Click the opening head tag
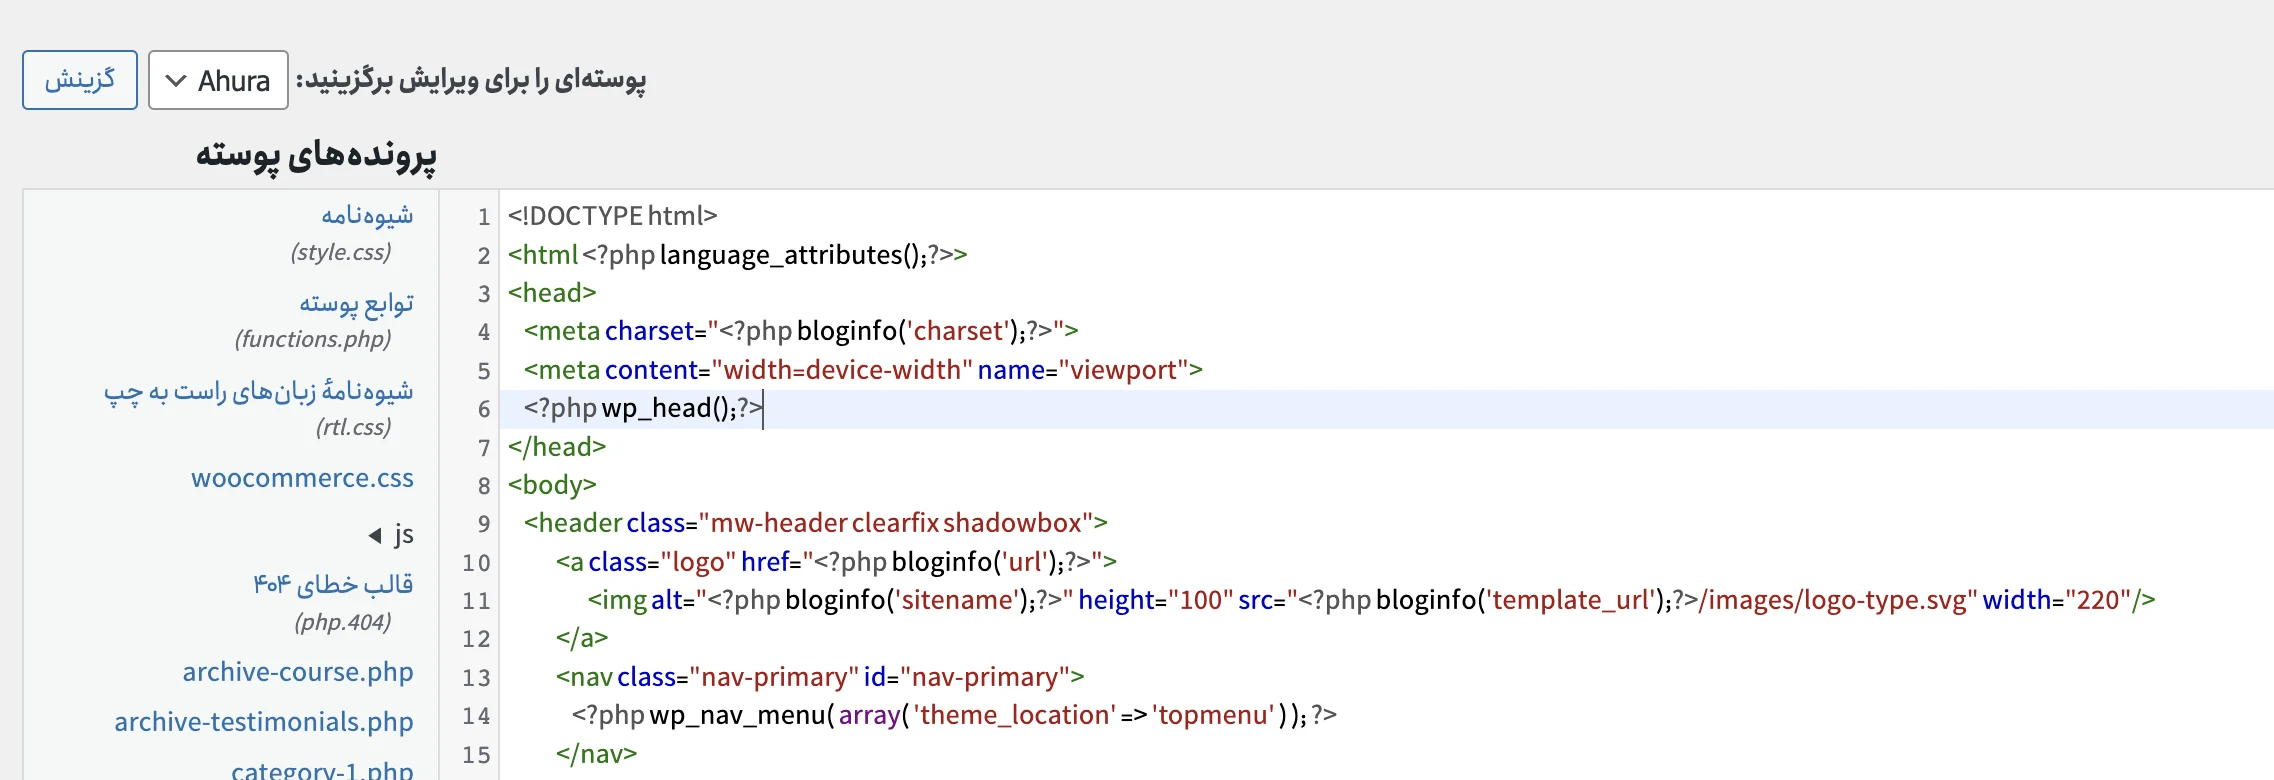The image size is (2274, 780). pyautogui.click(x=552, y=293)
